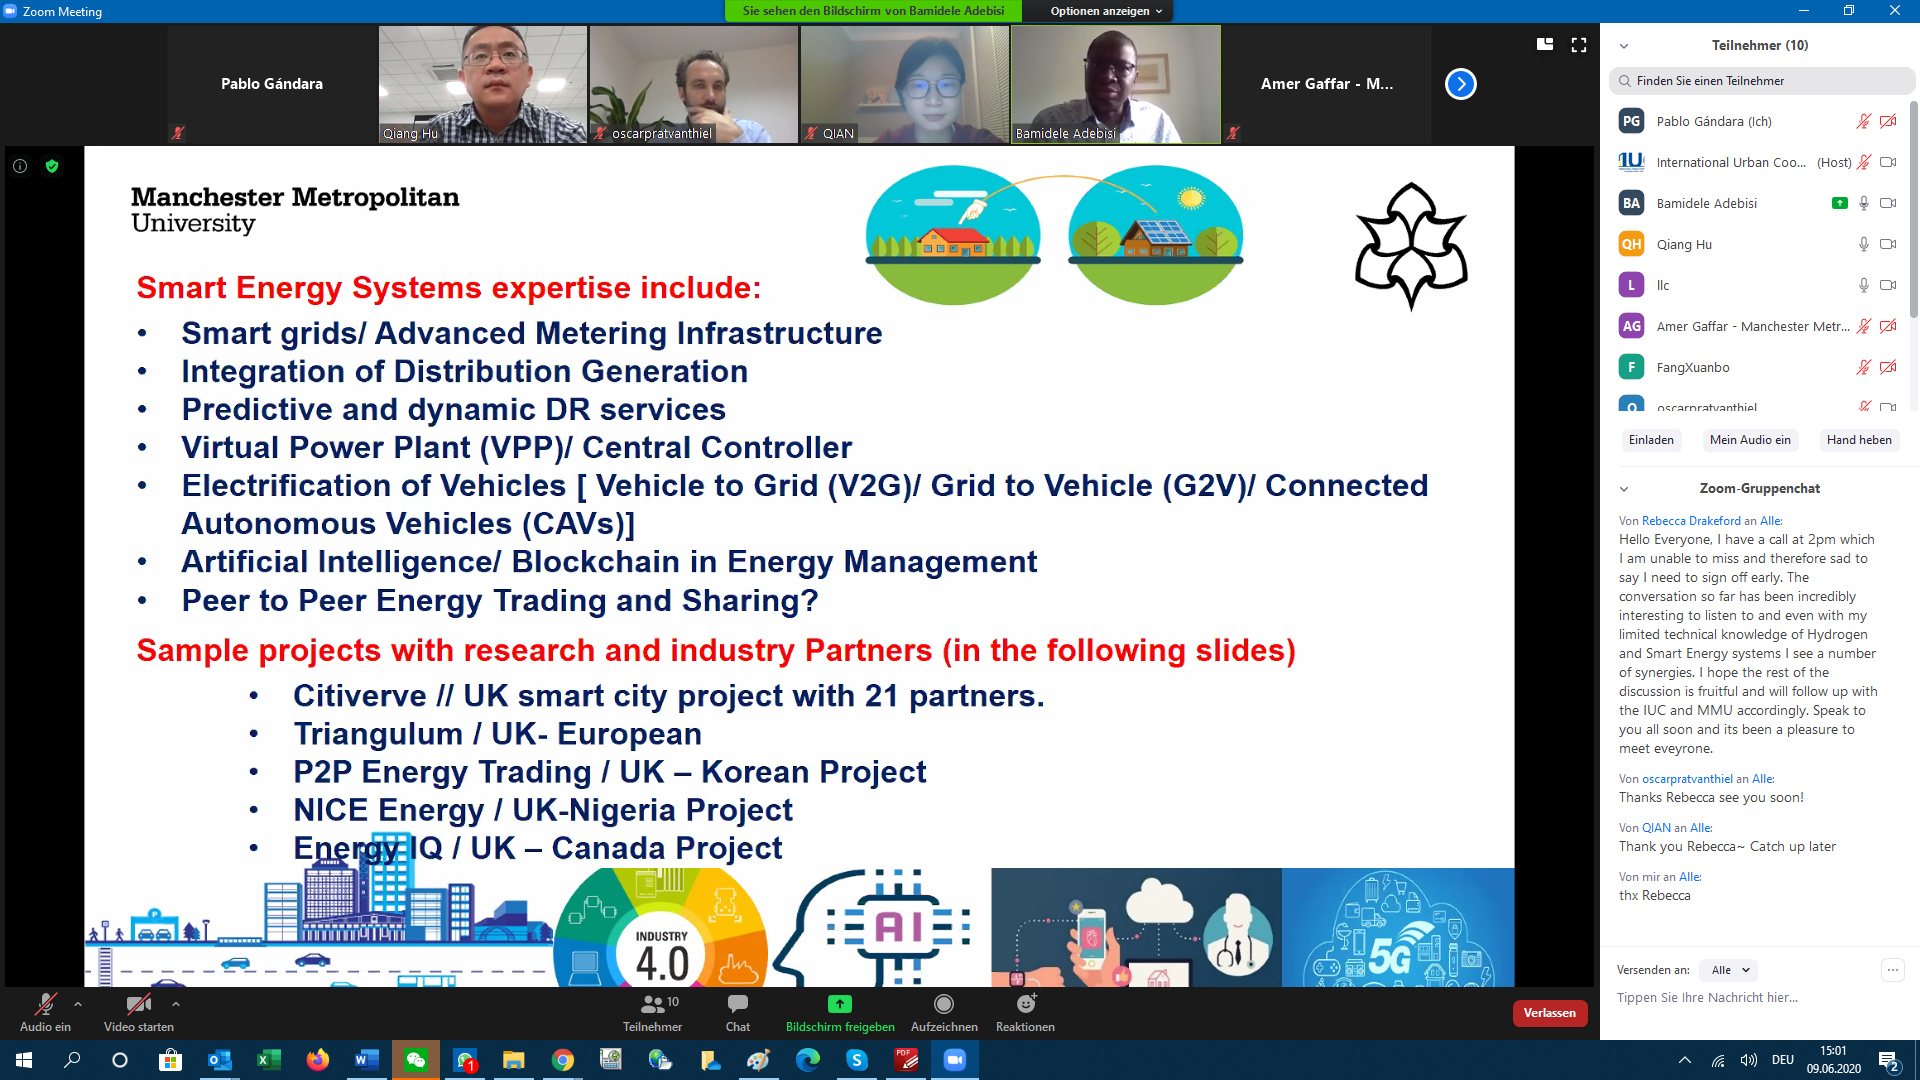Start recording with the Aufzeichnen icon
The height and width of the screenshot is (1080, 1920).
(943, 1004)
